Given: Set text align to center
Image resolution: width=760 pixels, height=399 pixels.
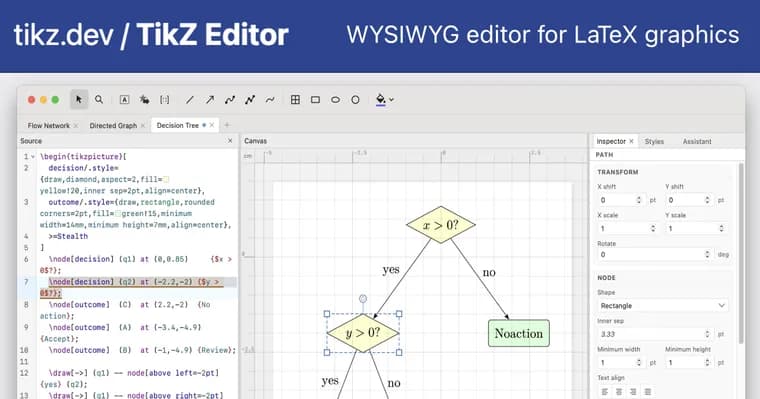Looking at the screenshot, I should coord(619,391).
